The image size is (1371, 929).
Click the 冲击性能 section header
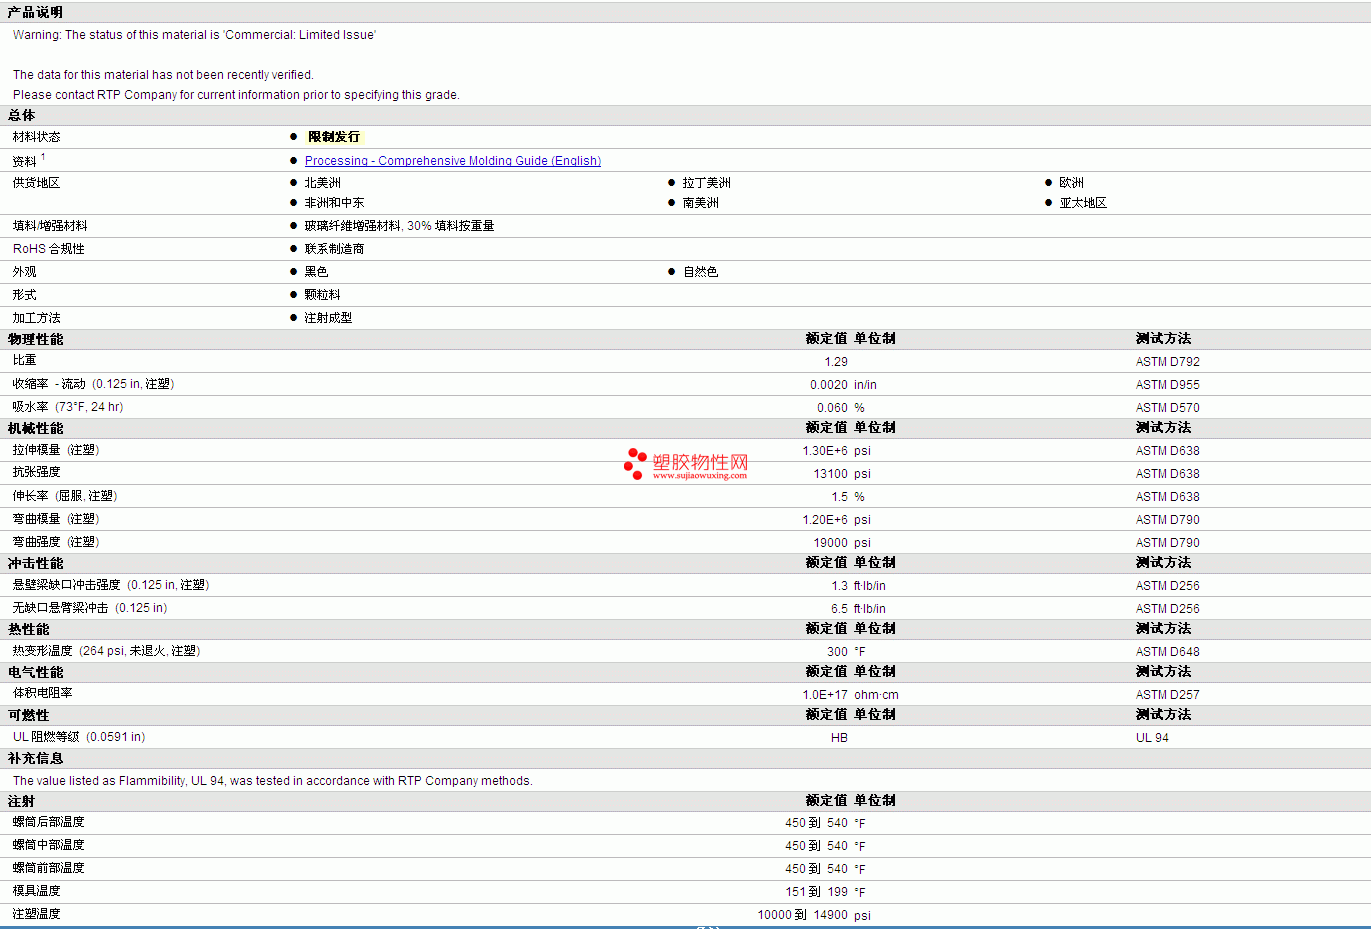[35, 564]
